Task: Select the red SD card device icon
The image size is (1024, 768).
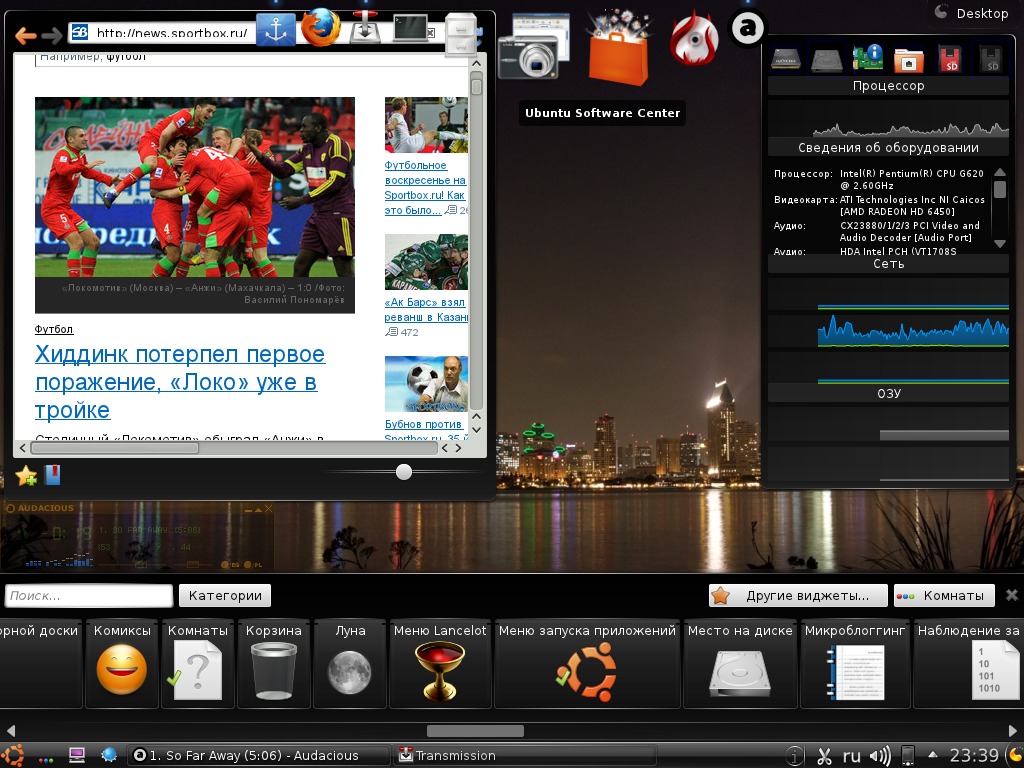Action: (950, 59)
